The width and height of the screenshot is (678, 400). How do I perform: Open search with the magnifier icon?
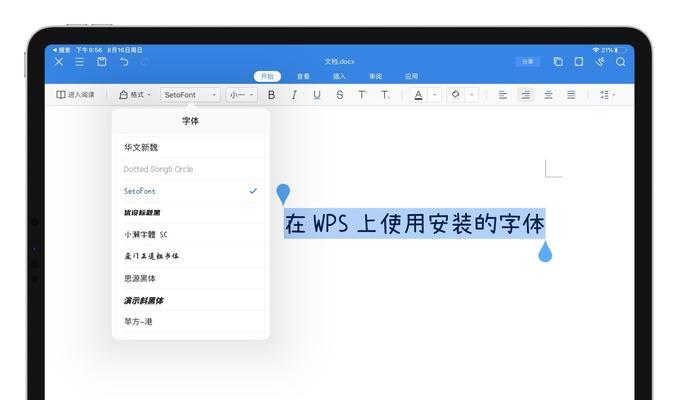click(620, 62)
